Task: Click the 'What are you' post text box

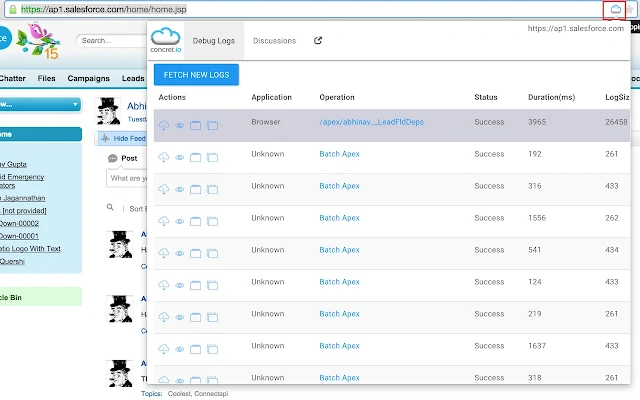Action: click(127, 178)
